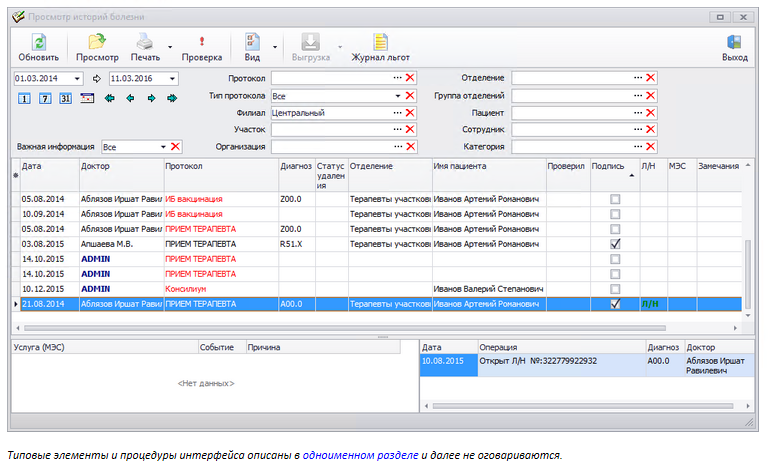Click the Выход exit icon
Viewport: 771px width, 466px height.
pyautogui.click(x=734, y=42)
